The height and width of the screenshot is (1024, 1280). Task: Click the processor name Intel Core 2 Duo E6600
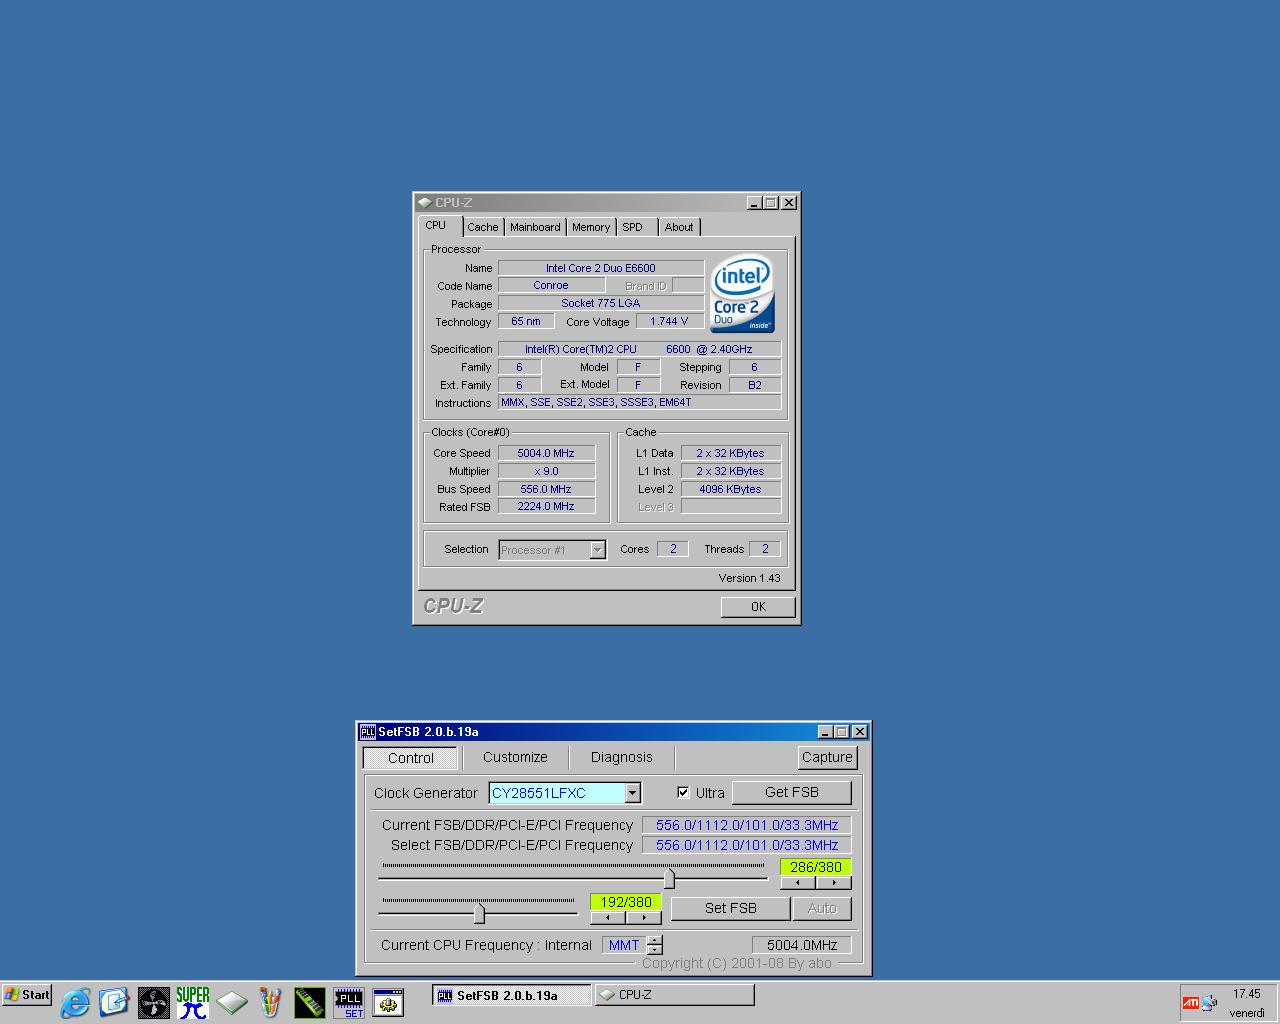click(601, 268)
